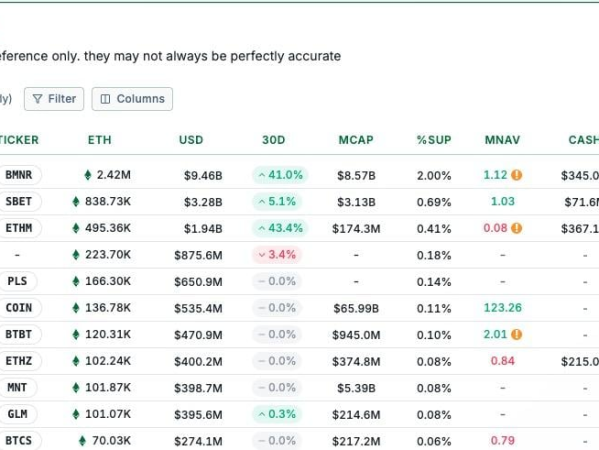Click the $5.39B market cap cell

pos(356,388)
